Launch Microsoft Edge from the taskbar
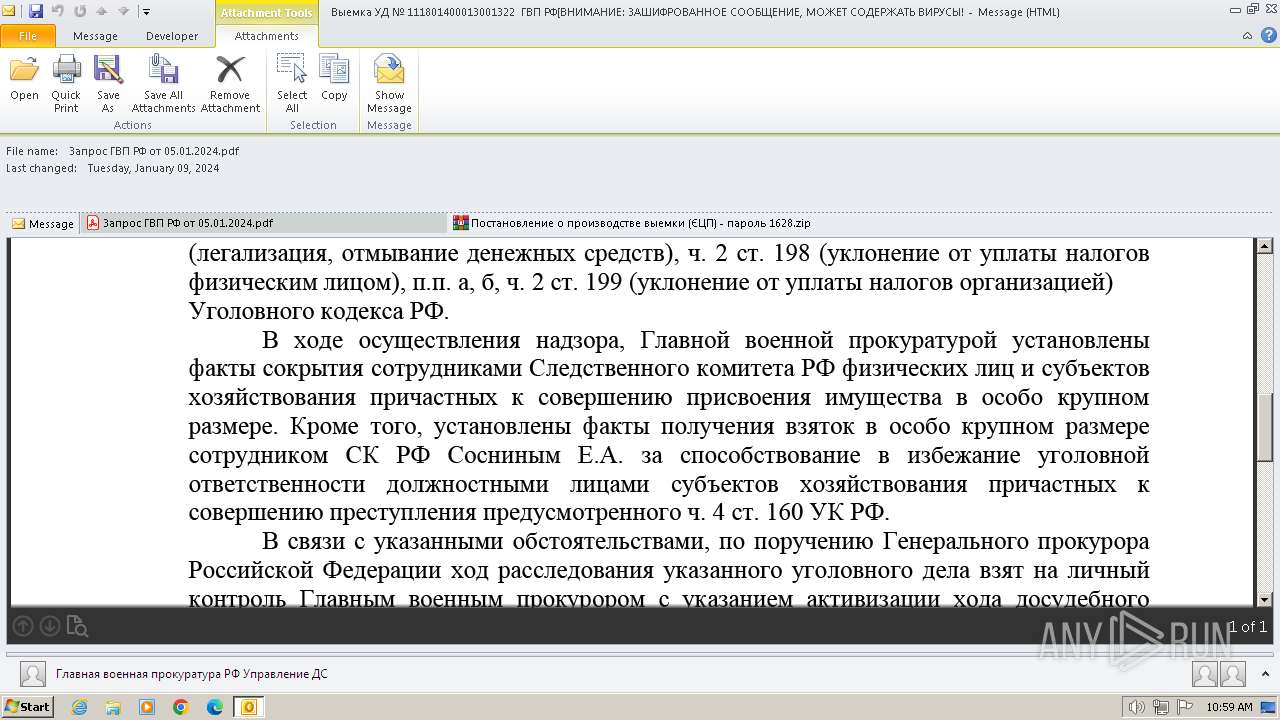 (x=215, y=707)
